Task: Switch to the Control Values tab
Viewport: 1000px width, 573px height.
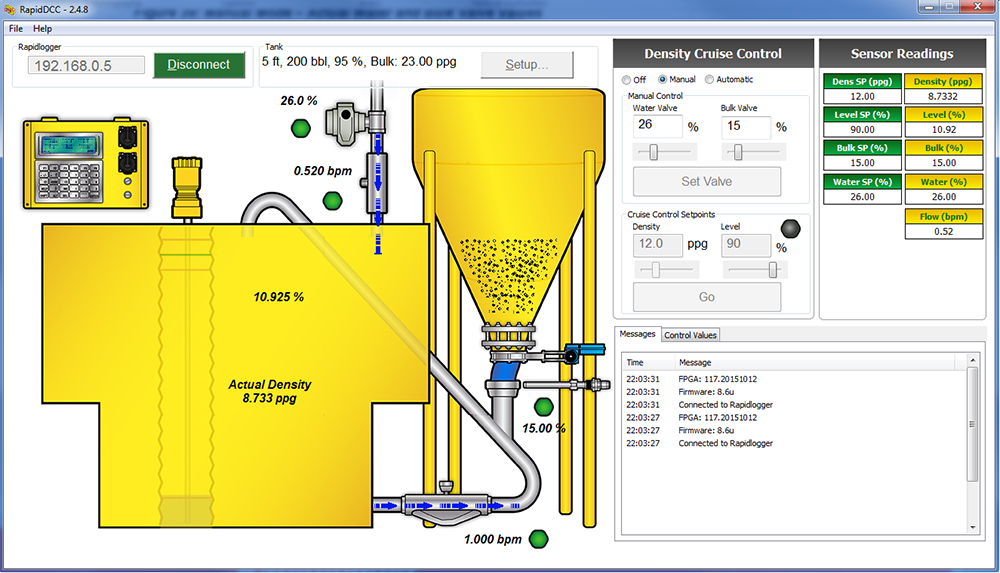Action: pyautogui.click(x=690, y=335)
